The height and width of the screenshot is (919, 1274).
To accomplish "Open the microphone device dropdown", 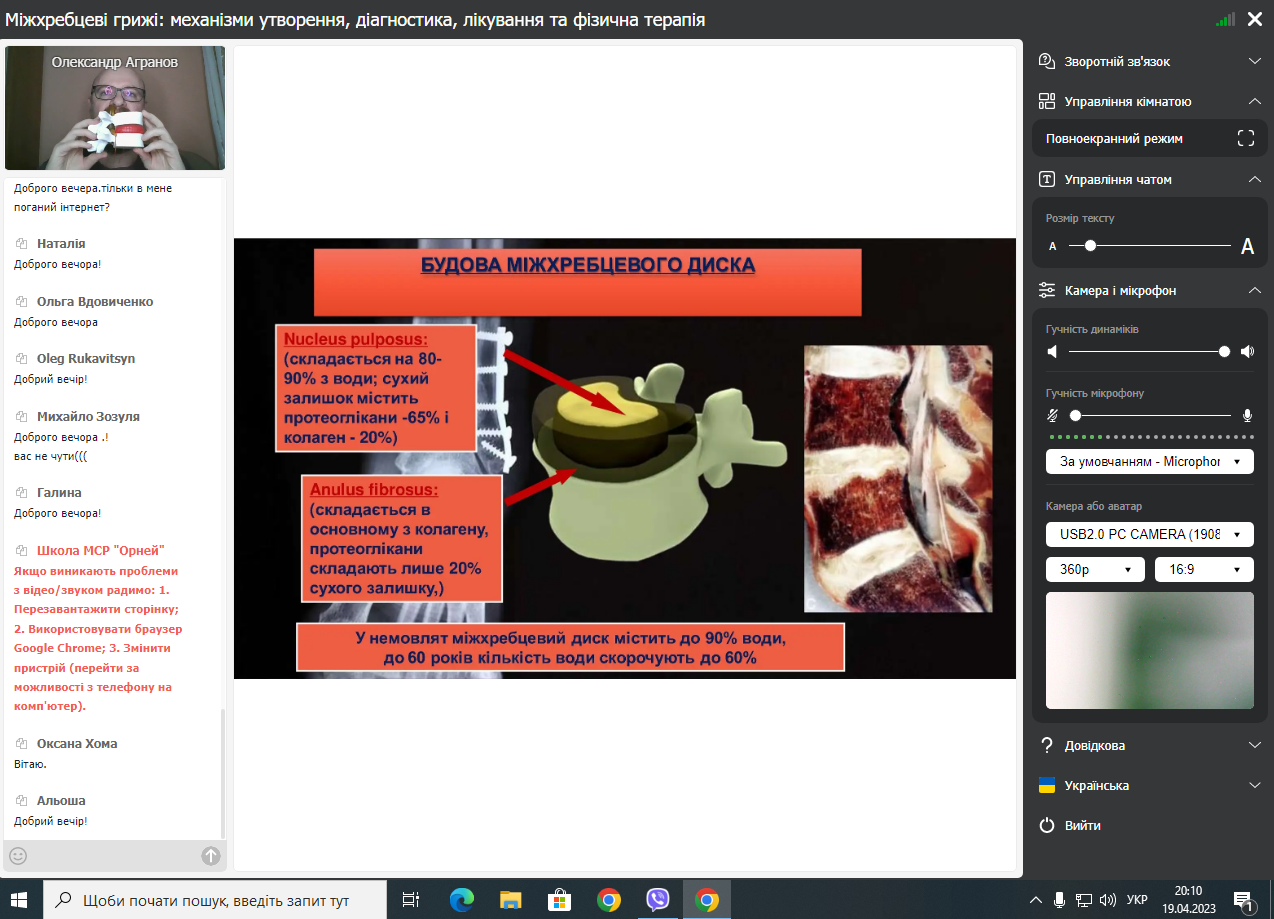I will (1149, 462).
